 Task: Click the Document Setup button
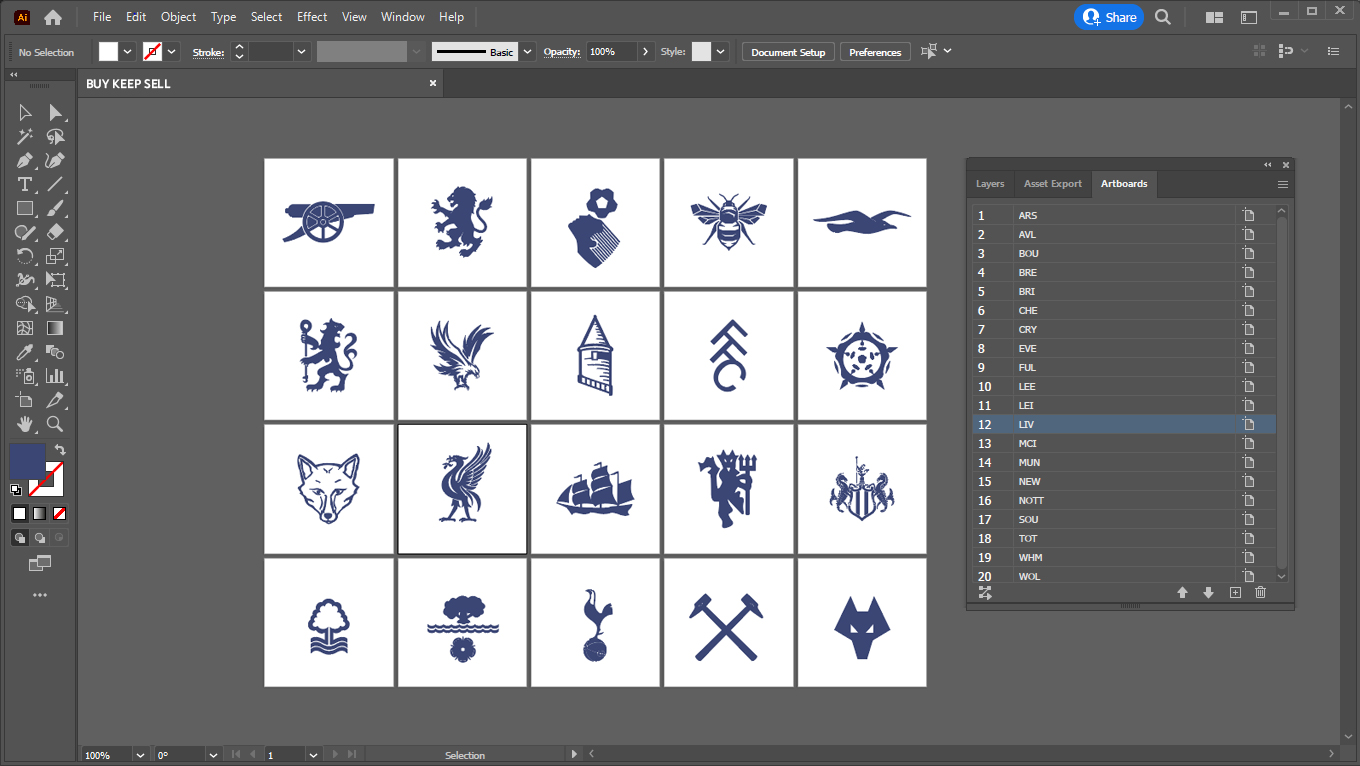click(788, 52)
